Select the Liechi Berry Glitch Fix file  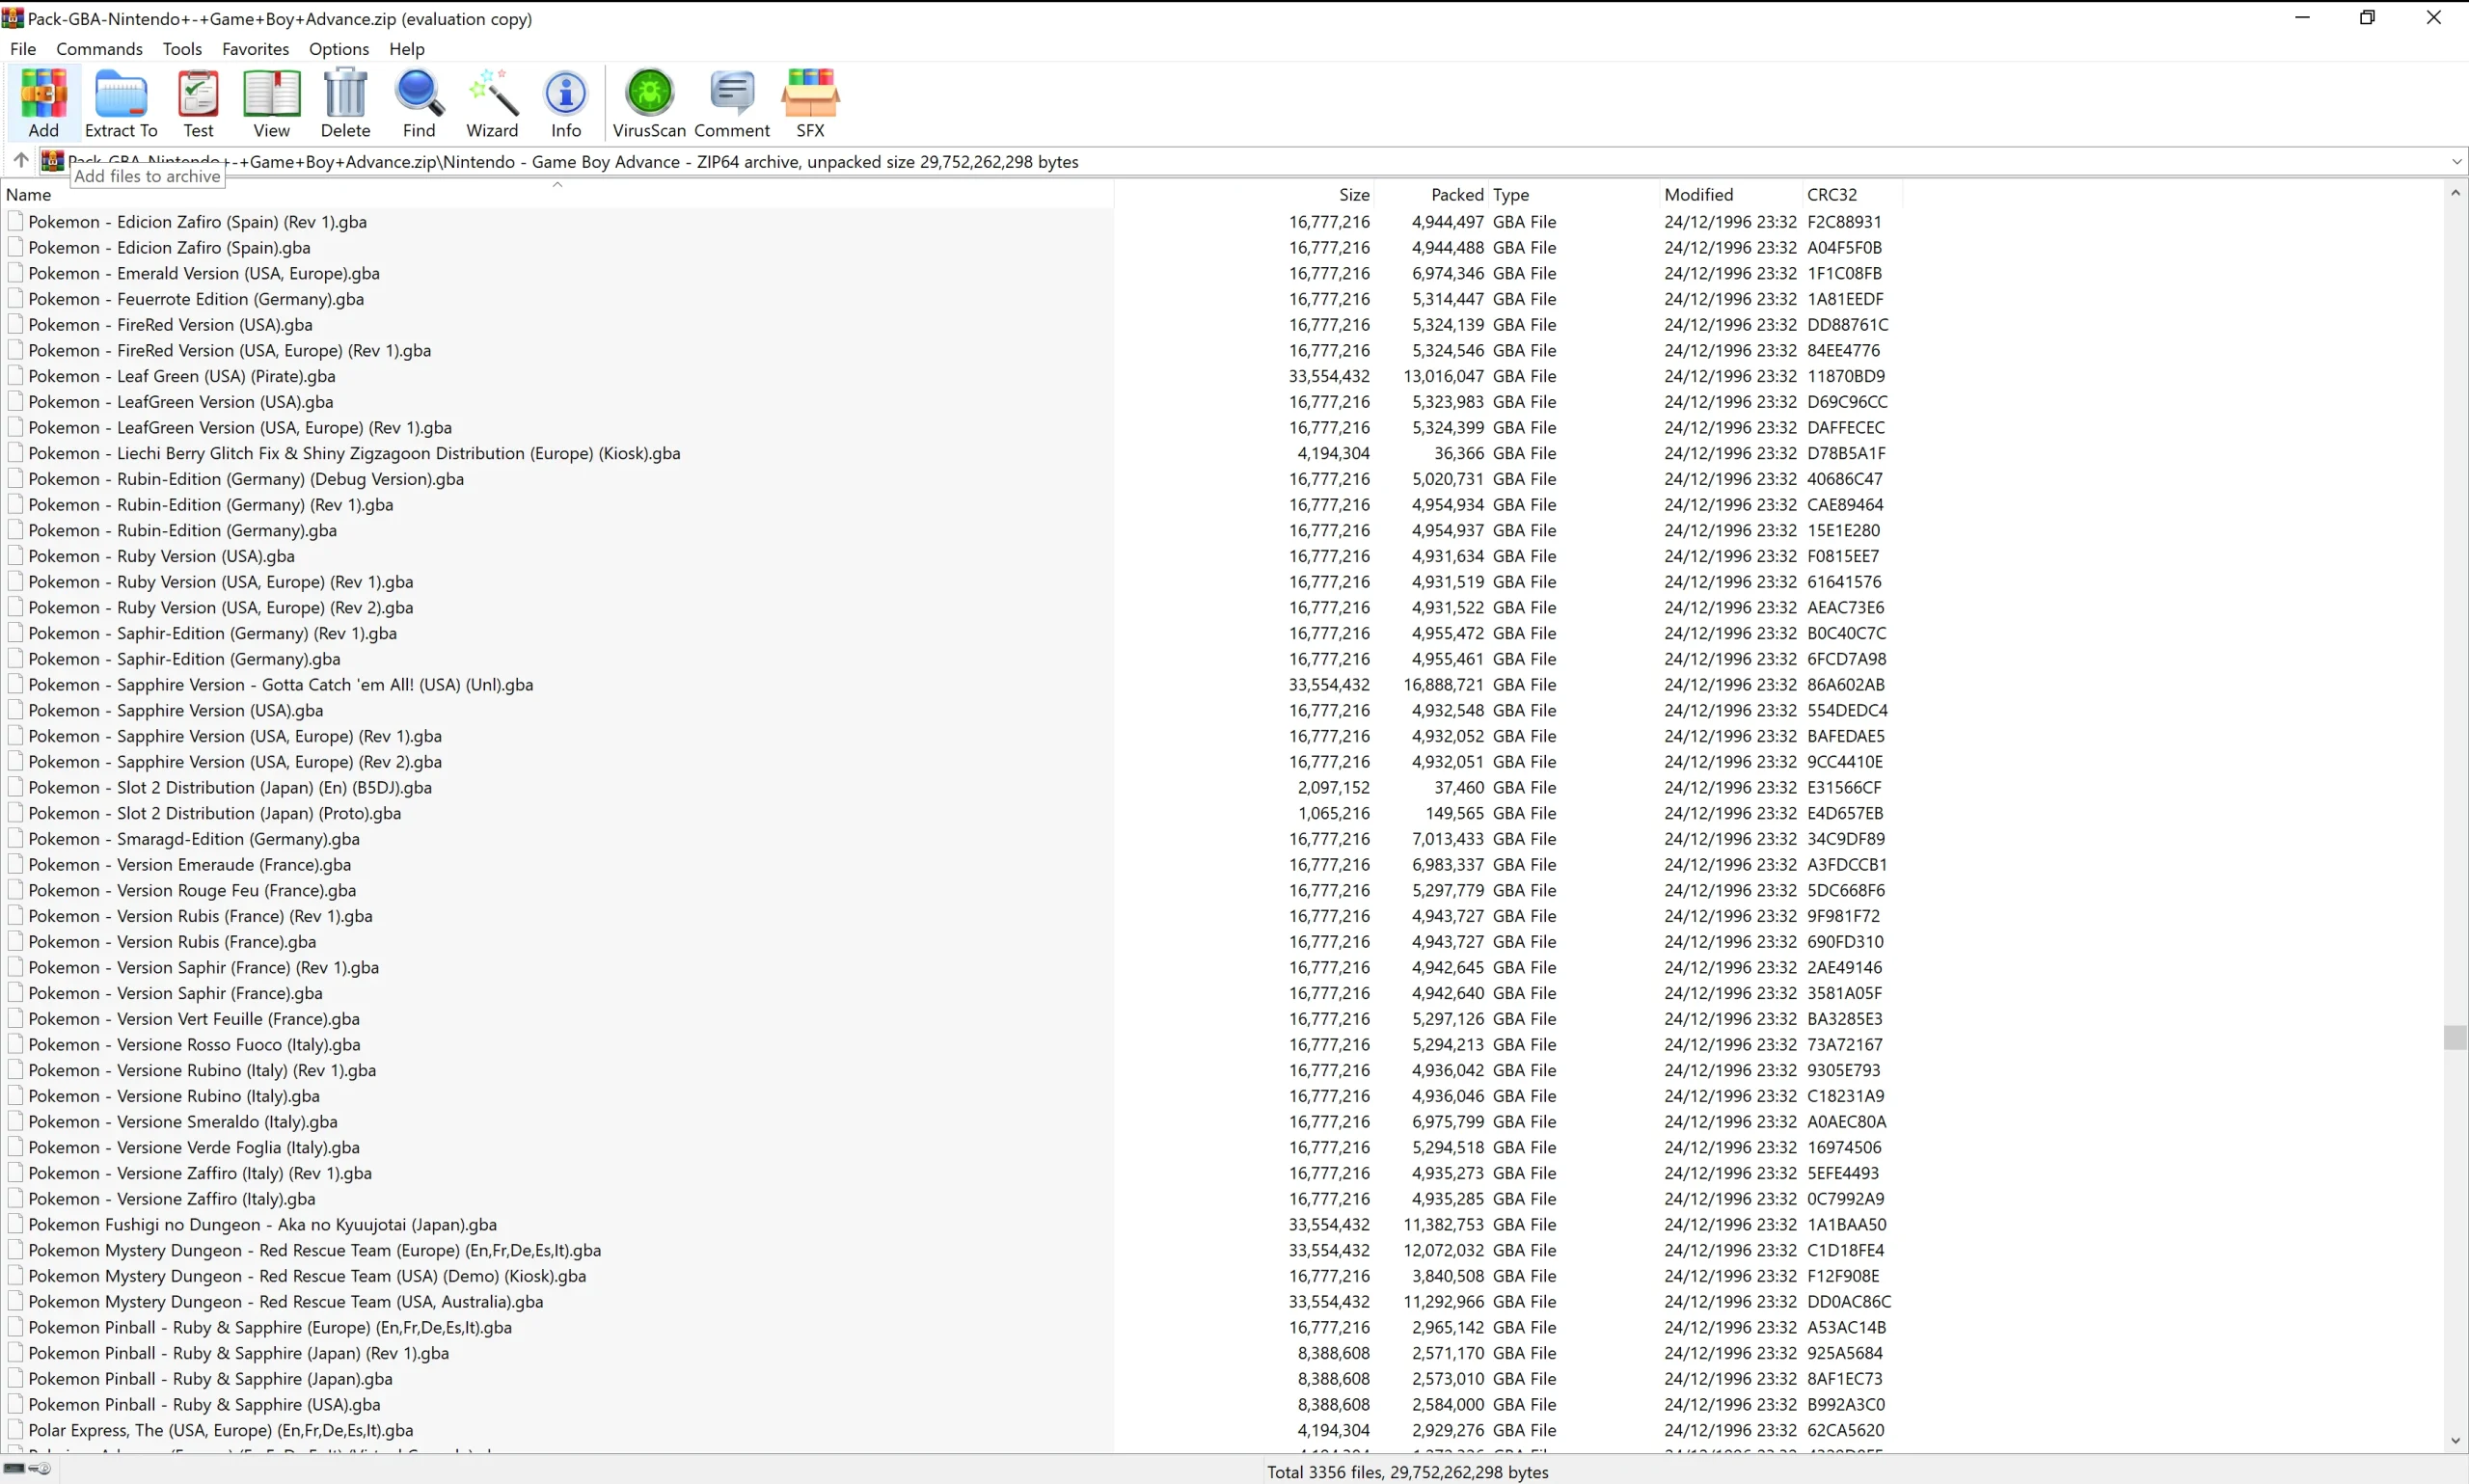point(354,453)
